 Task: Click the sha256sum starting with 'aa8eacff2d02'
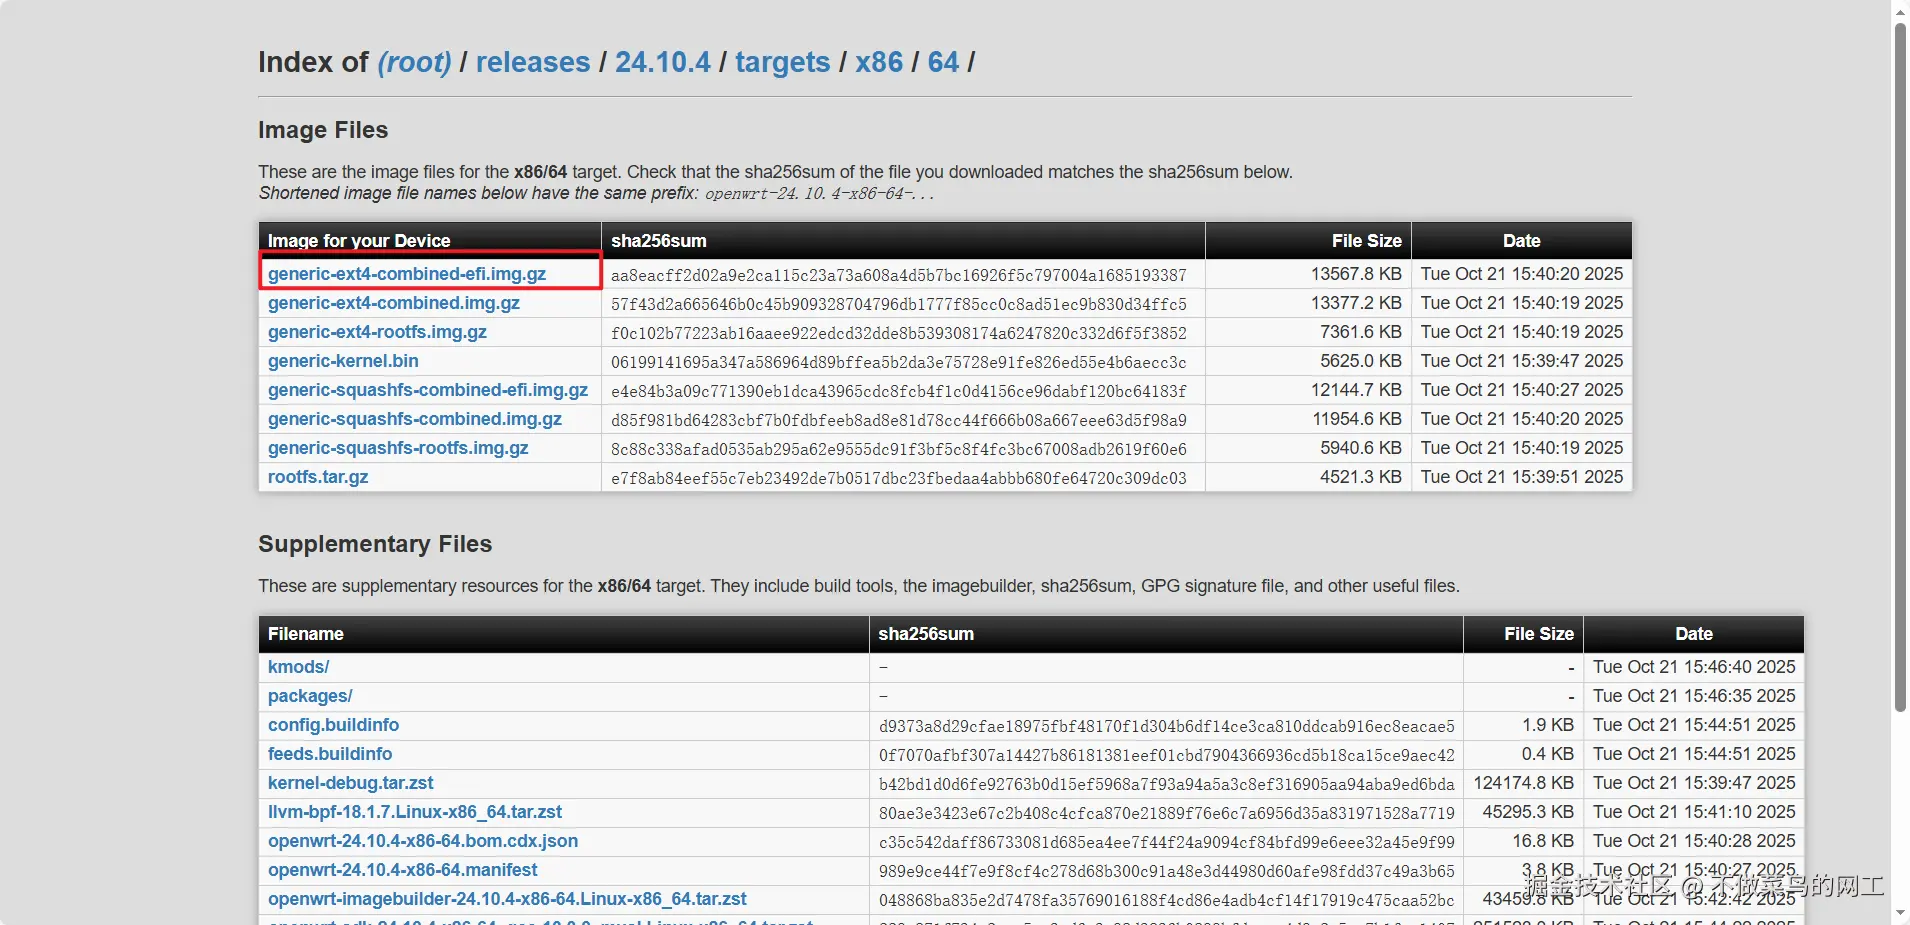(899, 275)
